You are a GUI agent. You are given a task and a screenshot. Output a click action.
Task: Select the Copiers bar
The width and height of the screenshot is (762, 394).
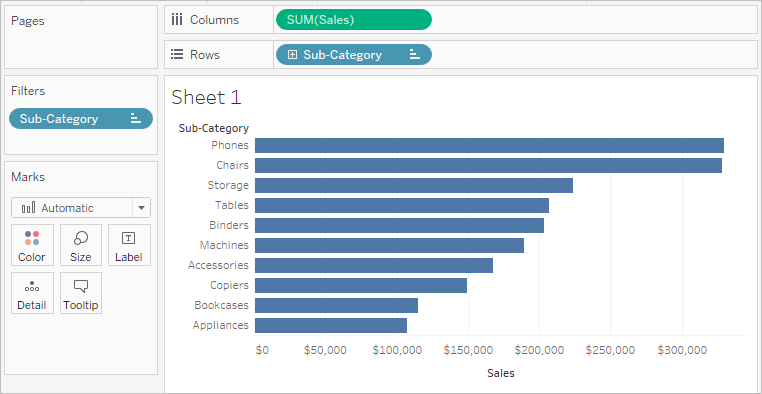361,285
